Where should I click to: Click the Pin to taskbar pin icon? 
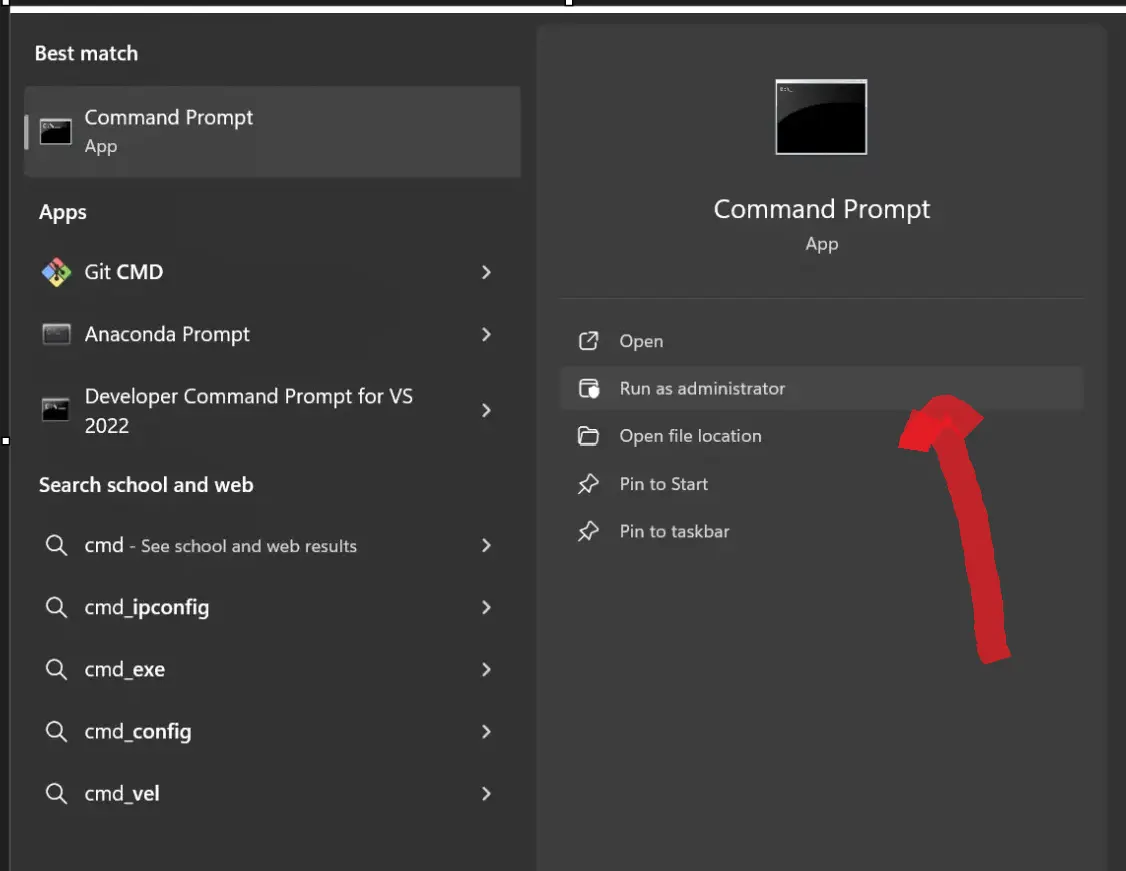pos(588,531)
